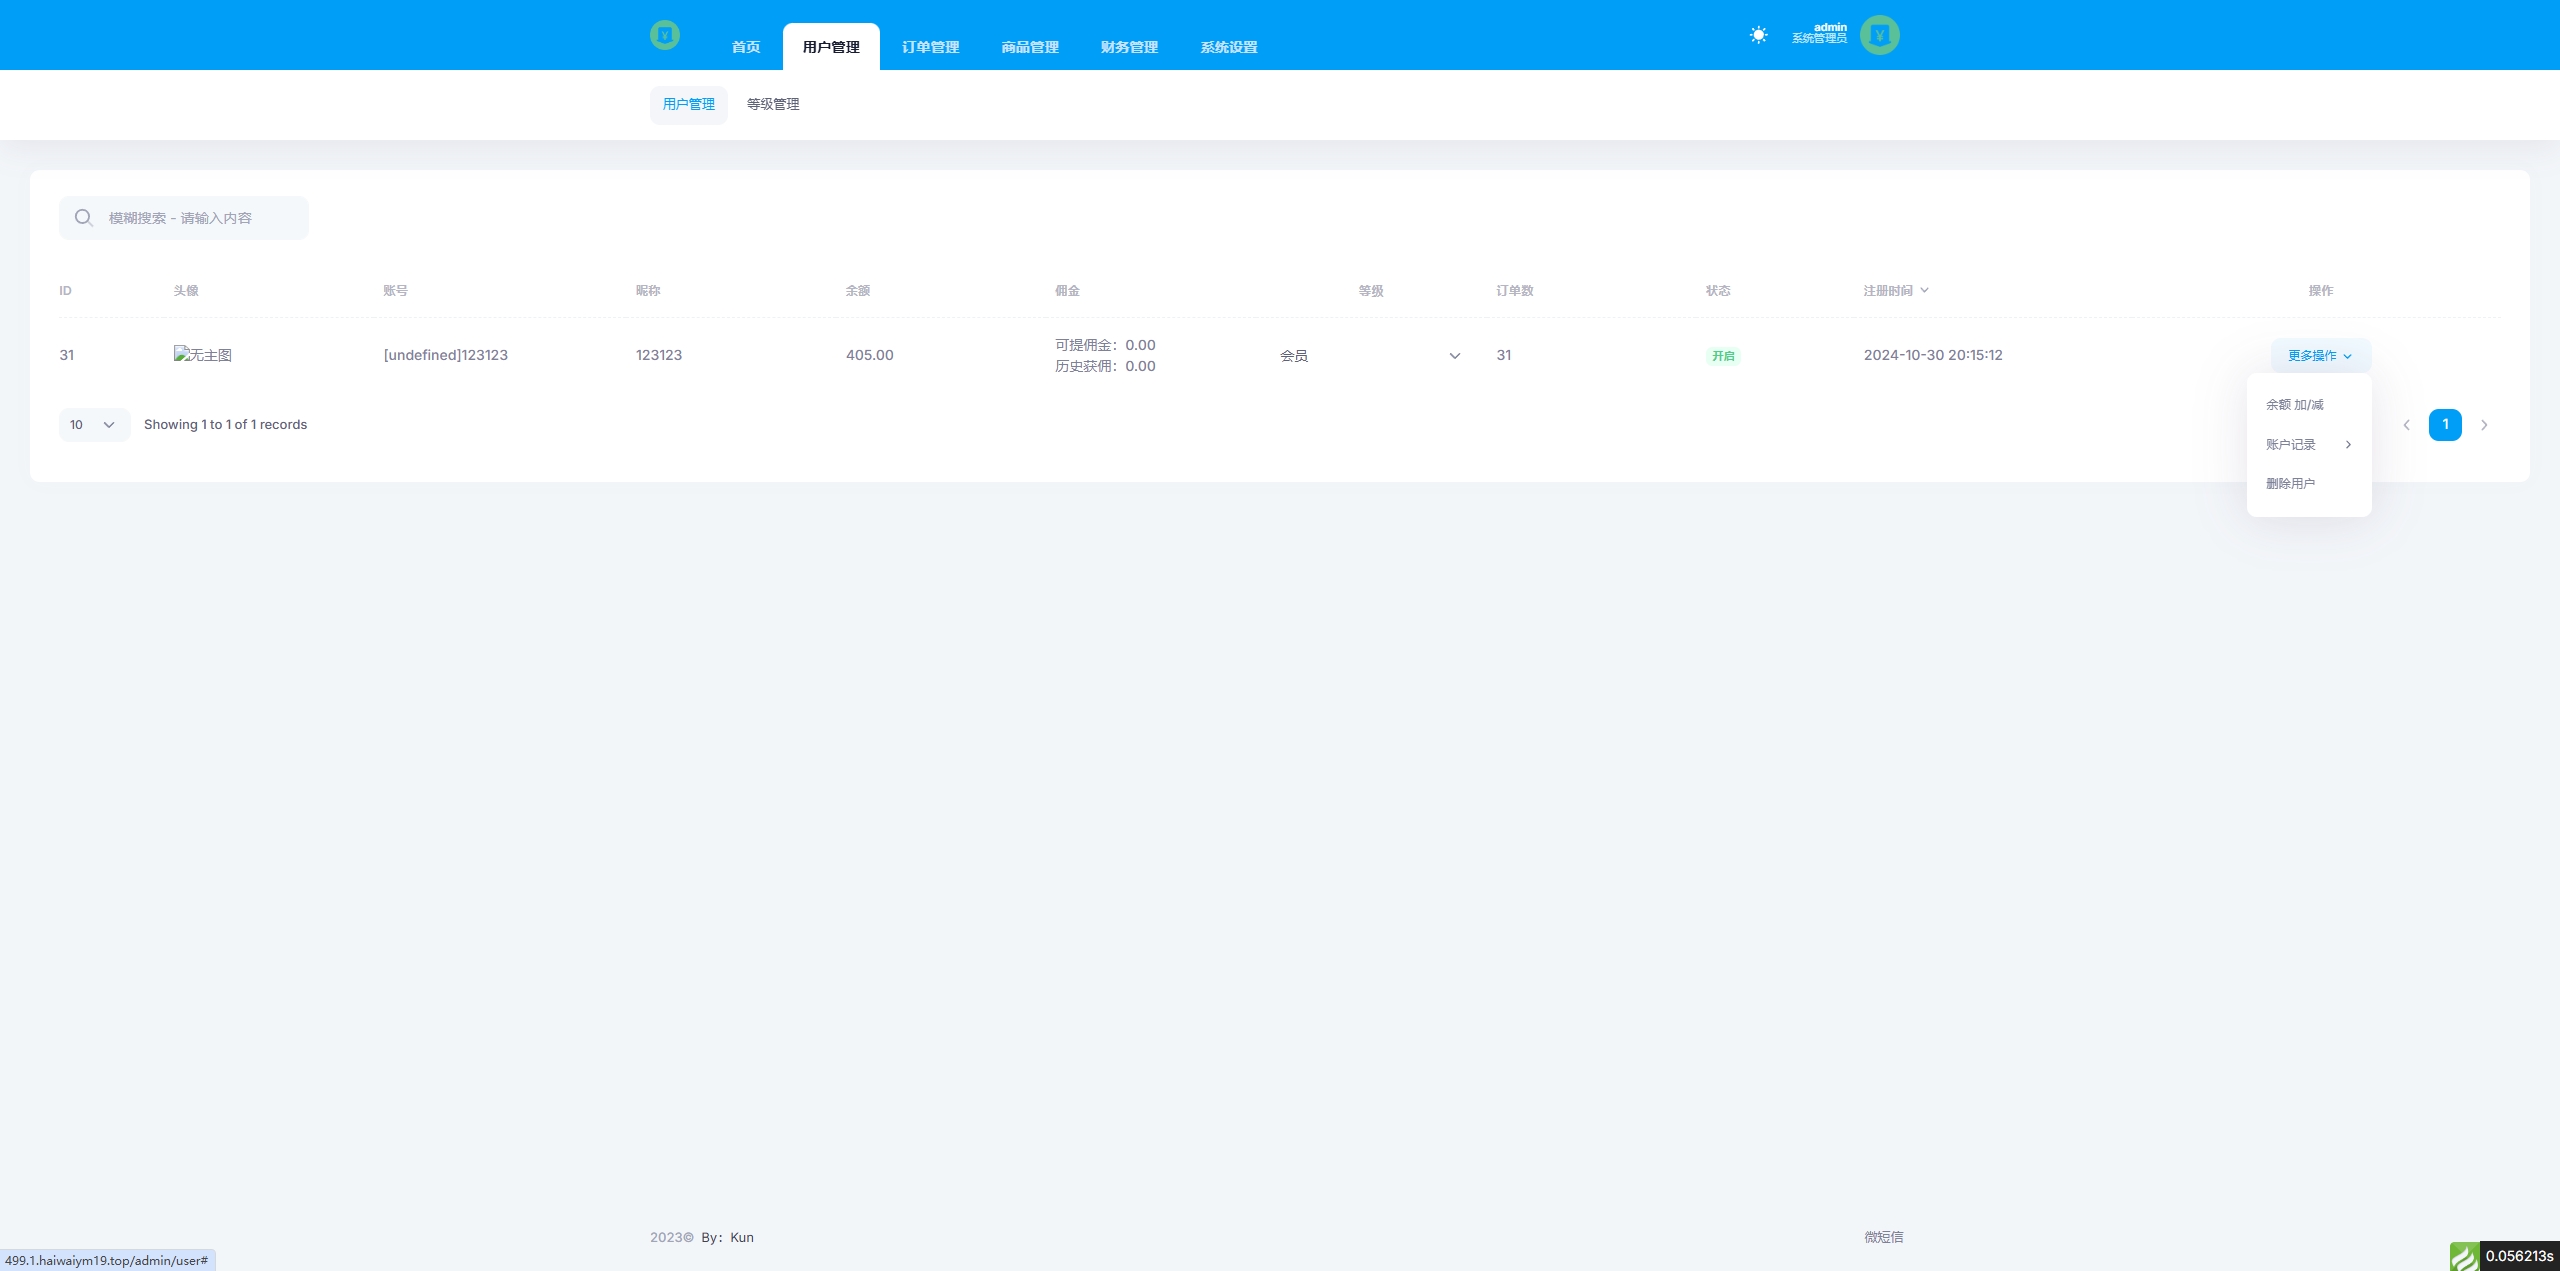Screen dimensions: 2560x1271
Task: Click the broken avatar image for user 31
Action: pos(202,355)
